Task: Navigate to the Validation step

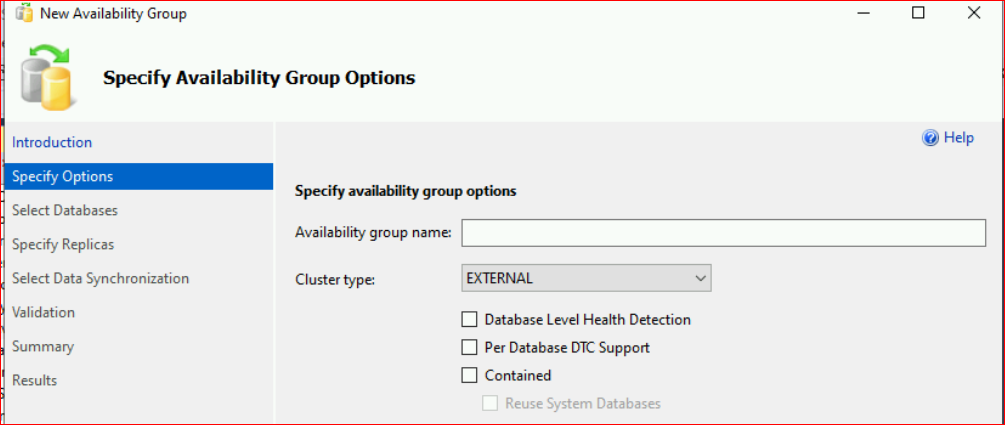Action: click(43, 313)
